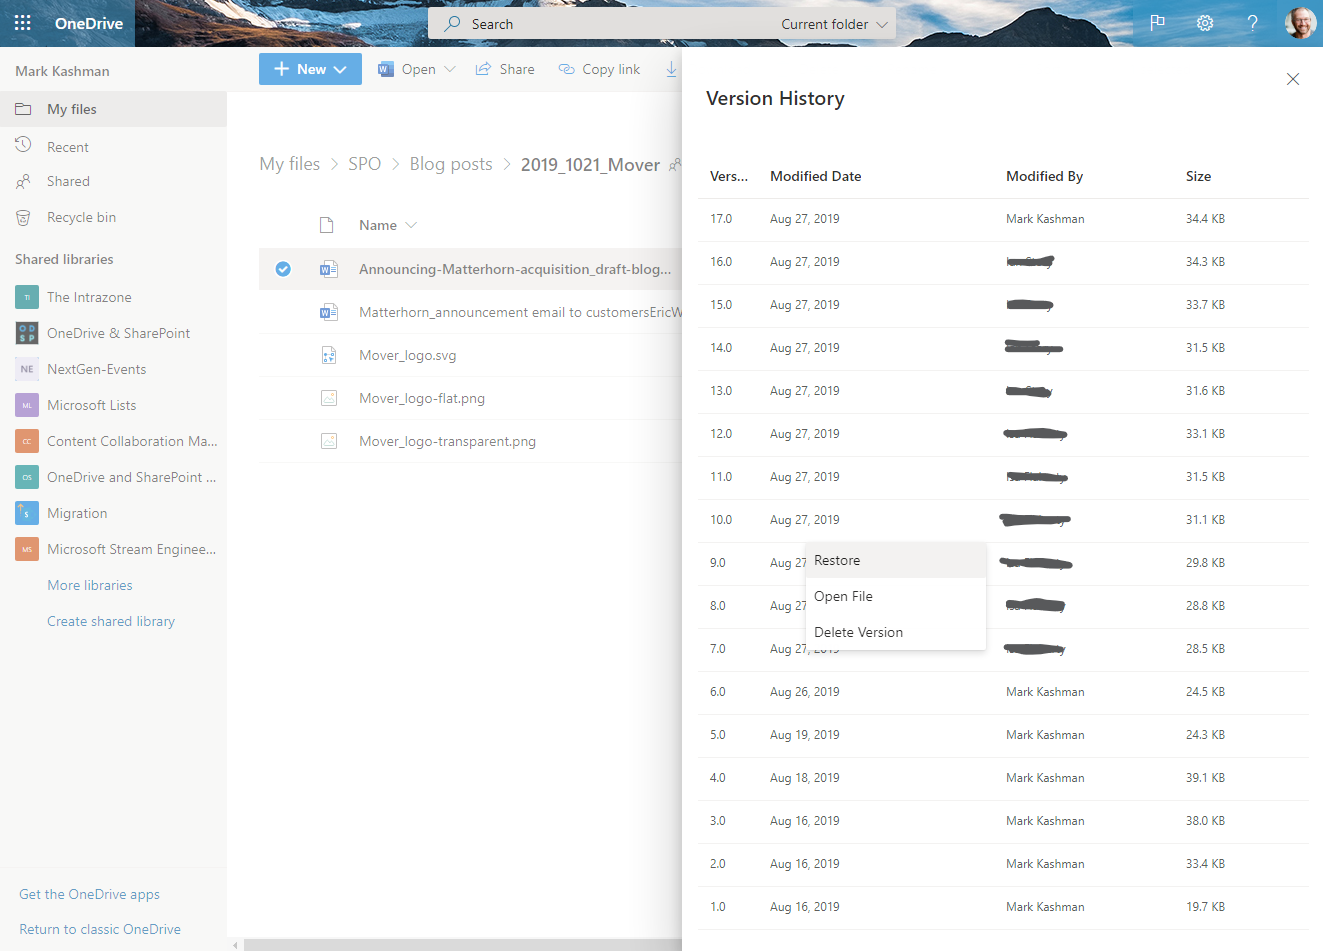Click the Share button in the toolbar
The image size is (1323, 951).
pos(505,69)
